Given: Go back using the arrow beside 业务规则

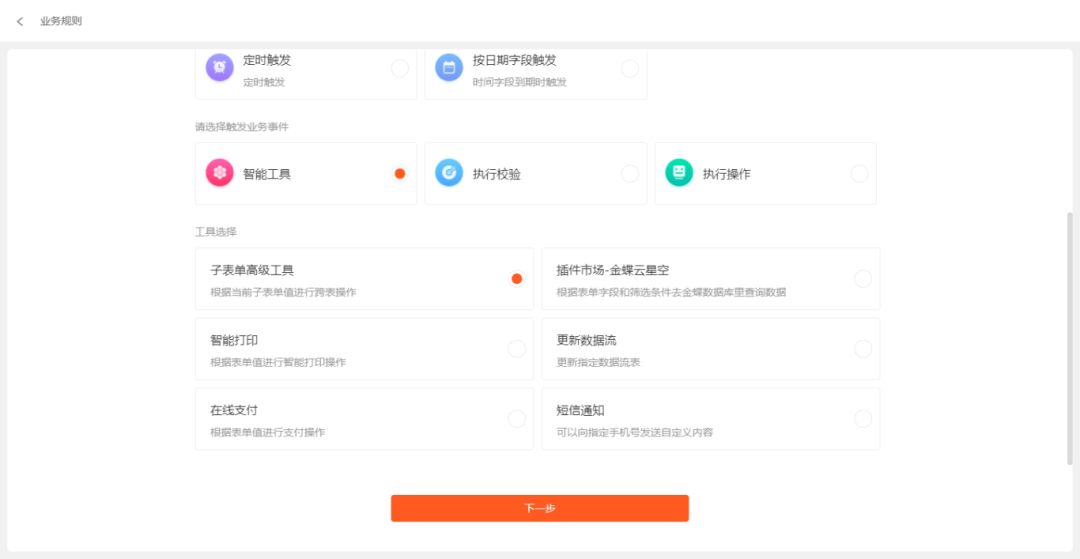Looking at the screenshot, I should [x=20, y=21].
